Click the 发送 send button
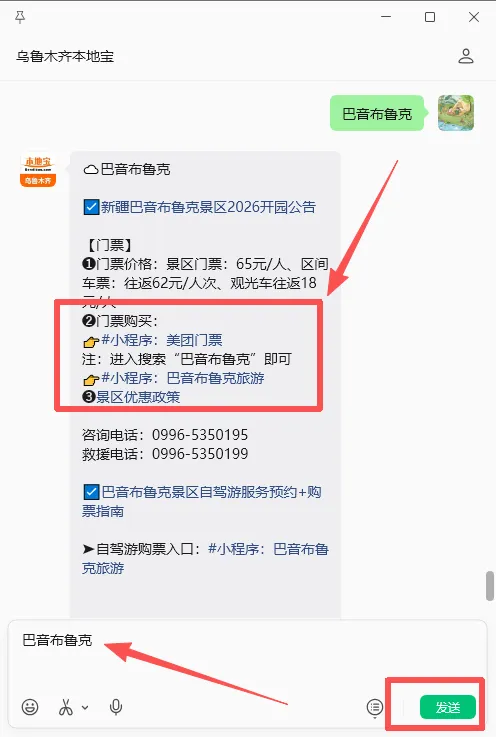This screenshot has height=737, width=496. (448, 707)
